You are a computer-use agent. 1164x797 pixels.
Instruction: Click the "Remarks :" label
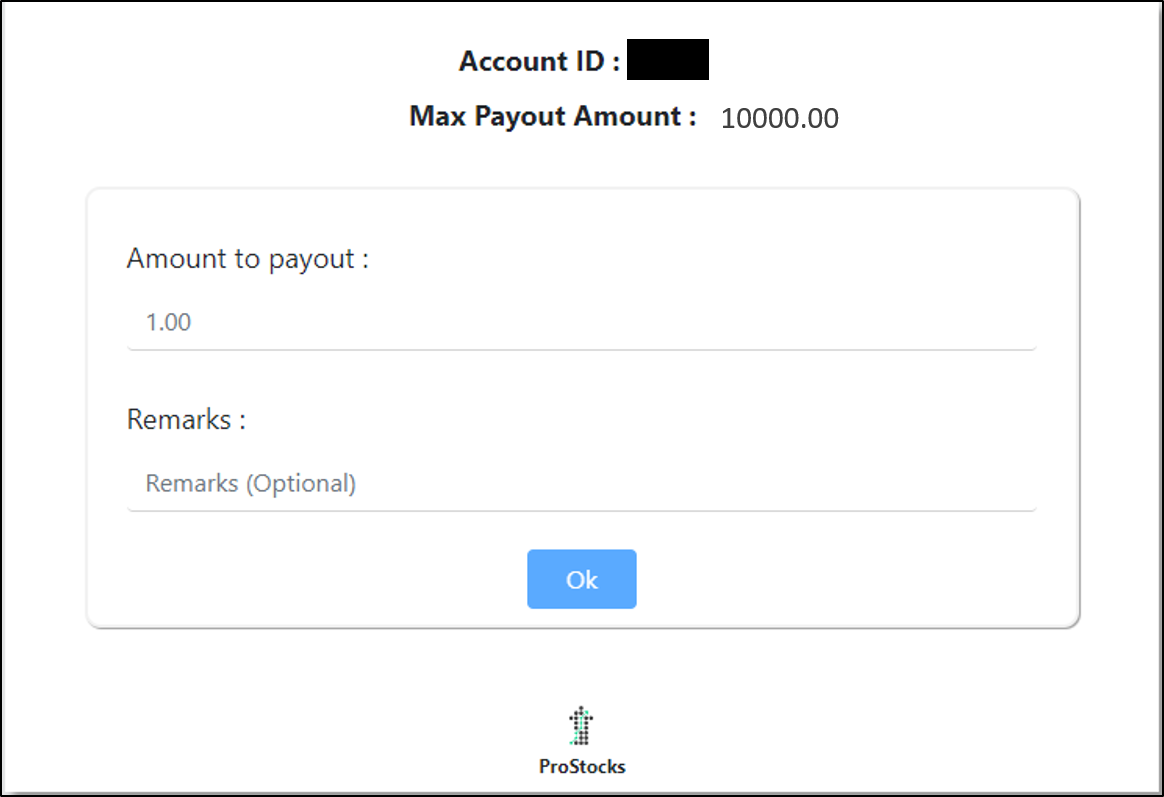[186, 419]
